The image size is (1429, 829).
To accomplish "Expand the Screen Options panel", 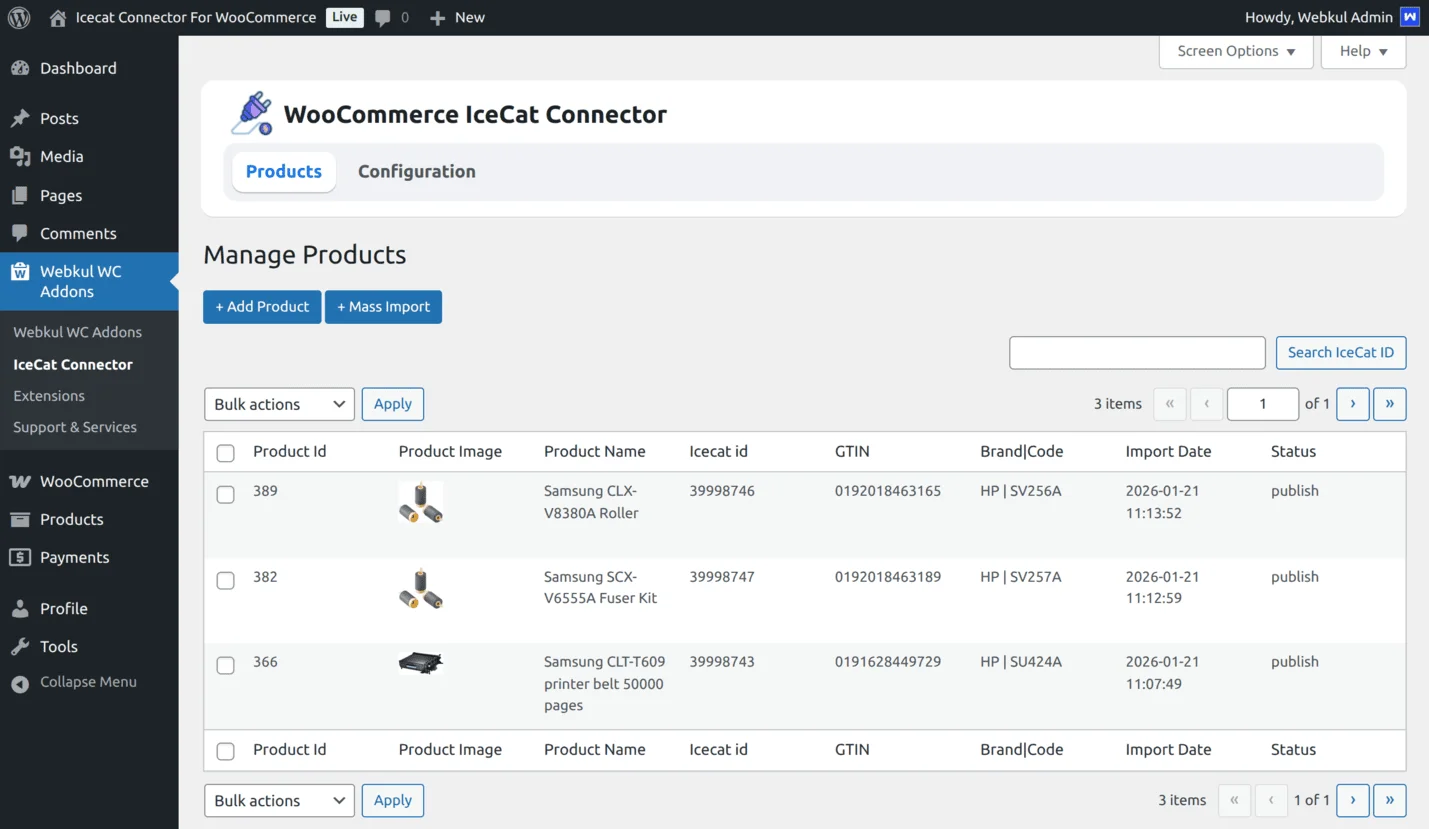I will click(1234, 51).
